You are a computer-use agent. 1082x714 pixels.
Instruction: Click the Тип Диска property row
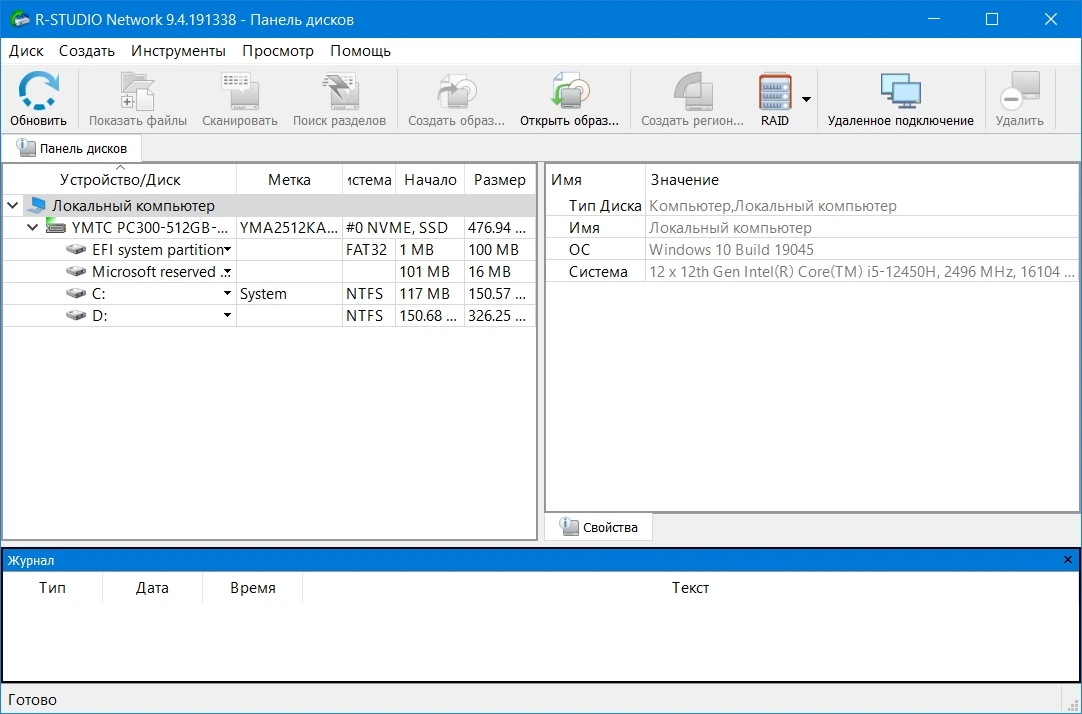[x=812, y=206]
